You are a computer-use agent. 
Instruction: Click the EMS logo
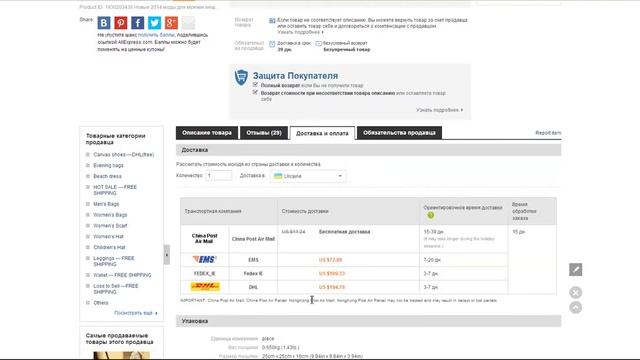click(x=204, y=259)
